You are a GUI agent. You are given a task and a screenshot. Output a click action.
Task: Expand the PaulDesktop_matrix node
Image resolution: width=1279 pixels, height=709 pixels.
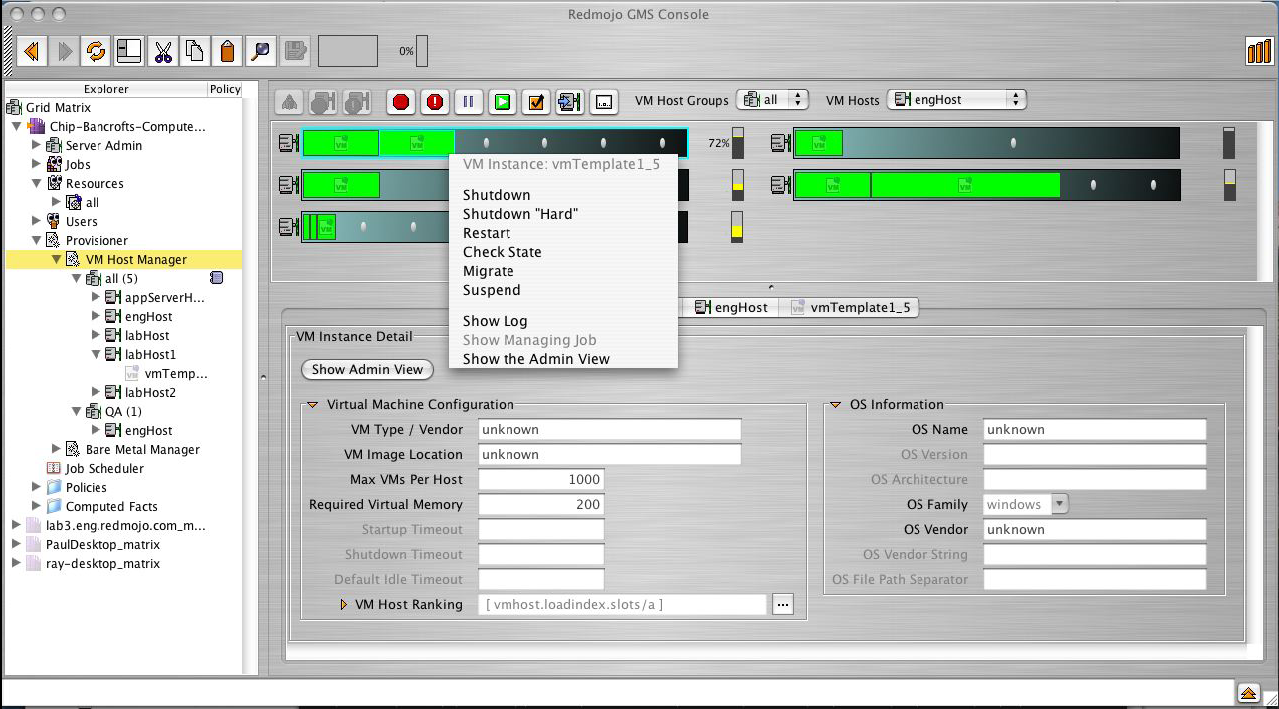[16, 544]
